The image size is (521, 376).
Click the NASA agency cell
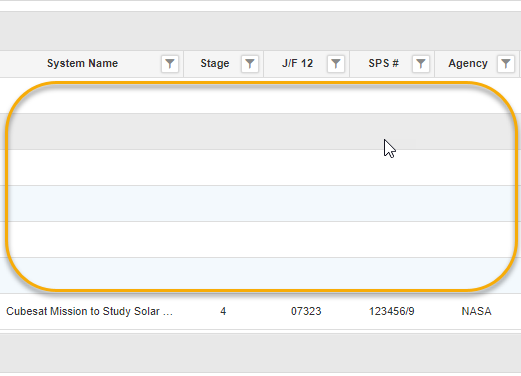(476, 311)
